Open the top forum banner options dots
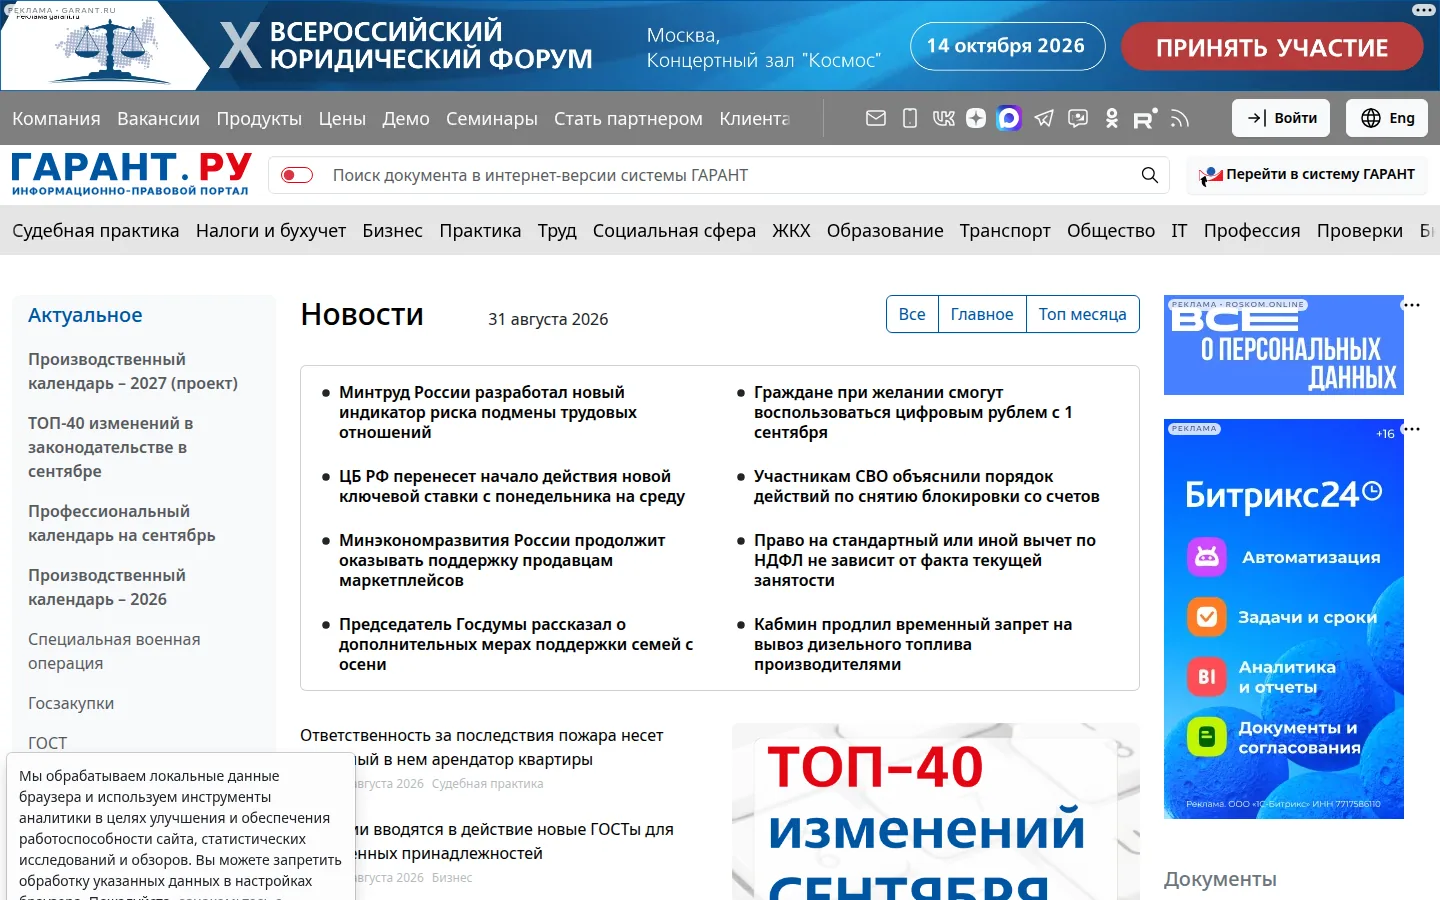The height and width of the screenshot is (900, 1440). (x=1424, y=10)
